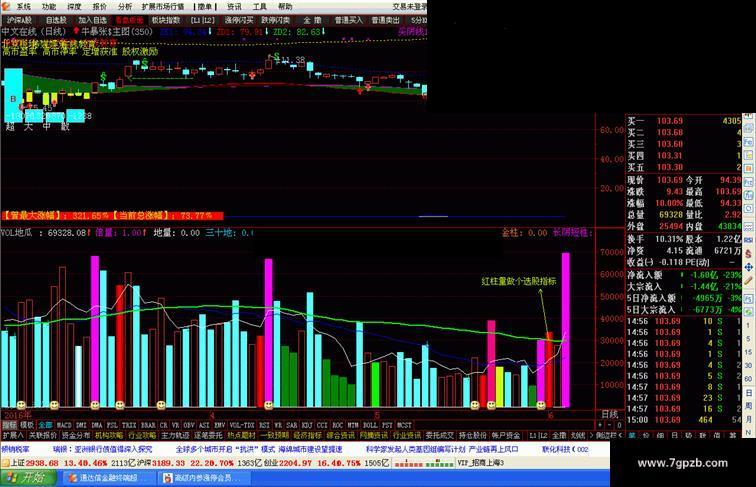
Task: Open 热点题材 in the bottom bar
Action: pos(242,435)
